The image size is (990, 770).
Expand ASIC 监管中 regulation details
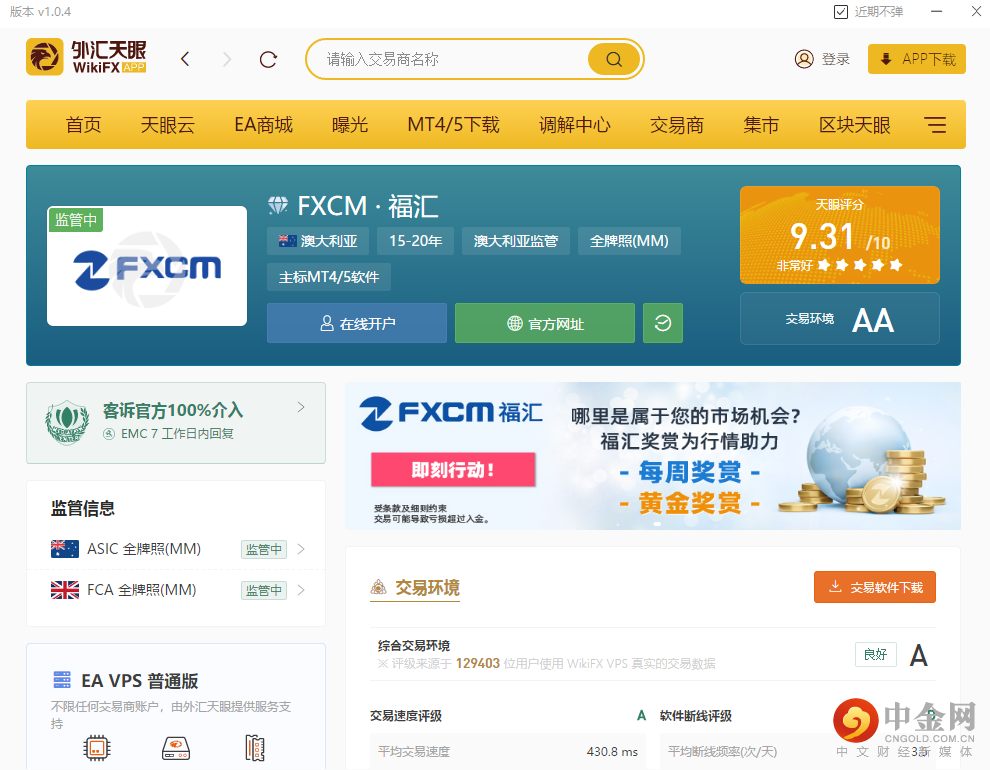click(x=303, y=548)
